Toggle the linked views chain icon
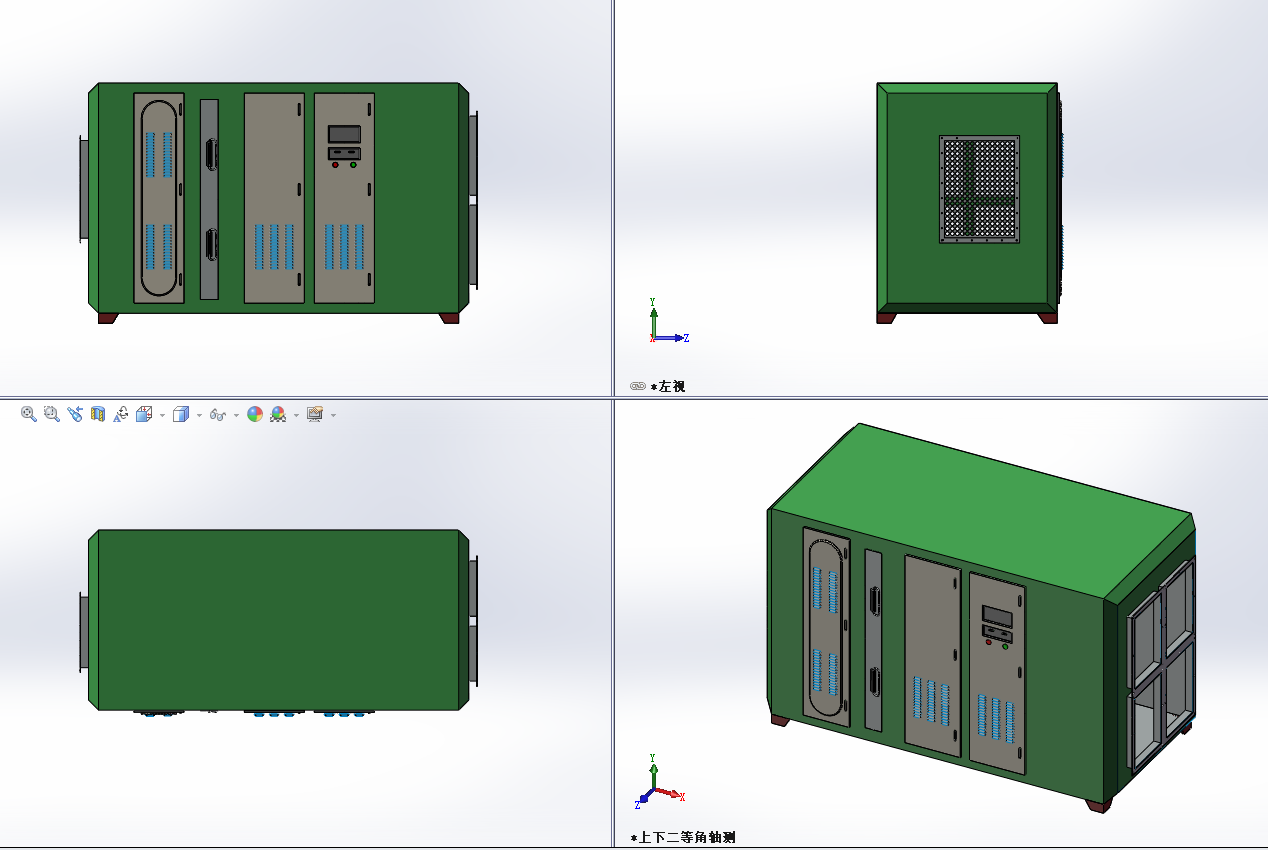Image resolution: width=1268 pixels, height=850 pixels. pyautogui.click(x=638, y=386)
